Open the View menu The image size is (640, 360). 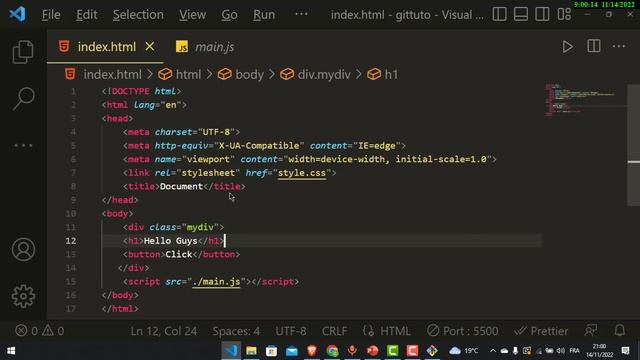click(x=192, y=15)
